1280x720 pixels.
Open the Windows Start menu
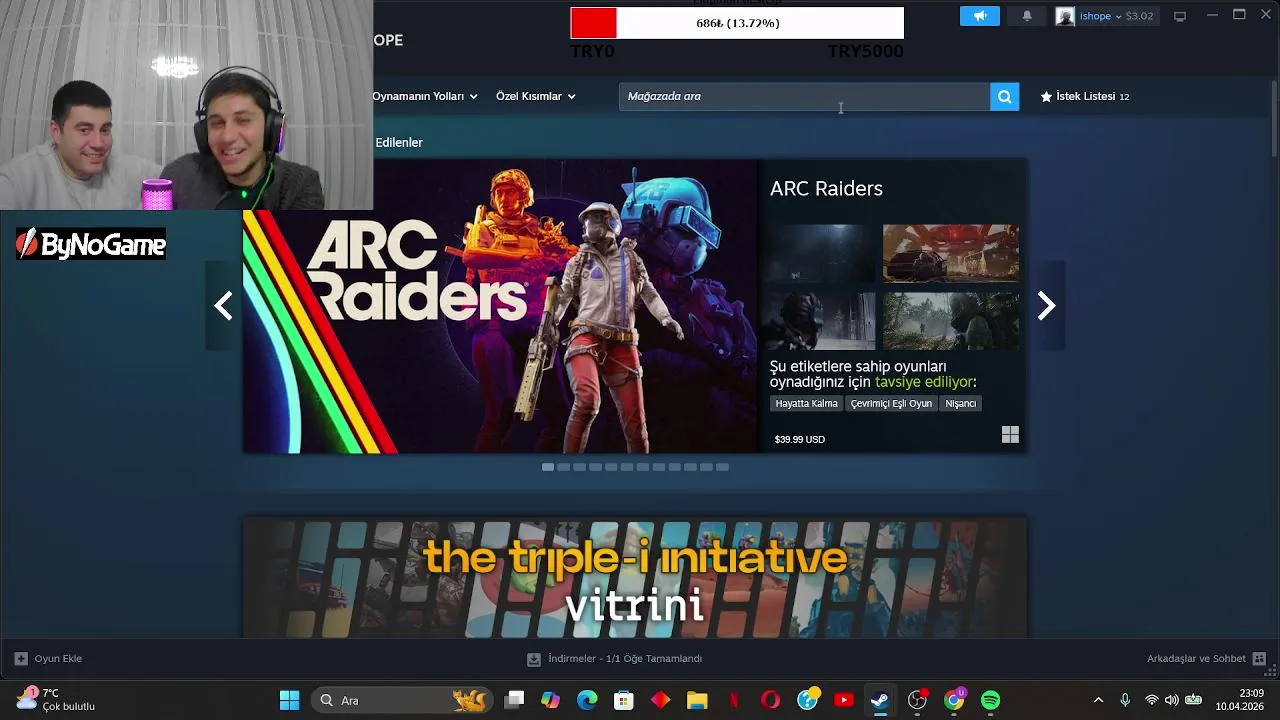(x=289, y=700)
